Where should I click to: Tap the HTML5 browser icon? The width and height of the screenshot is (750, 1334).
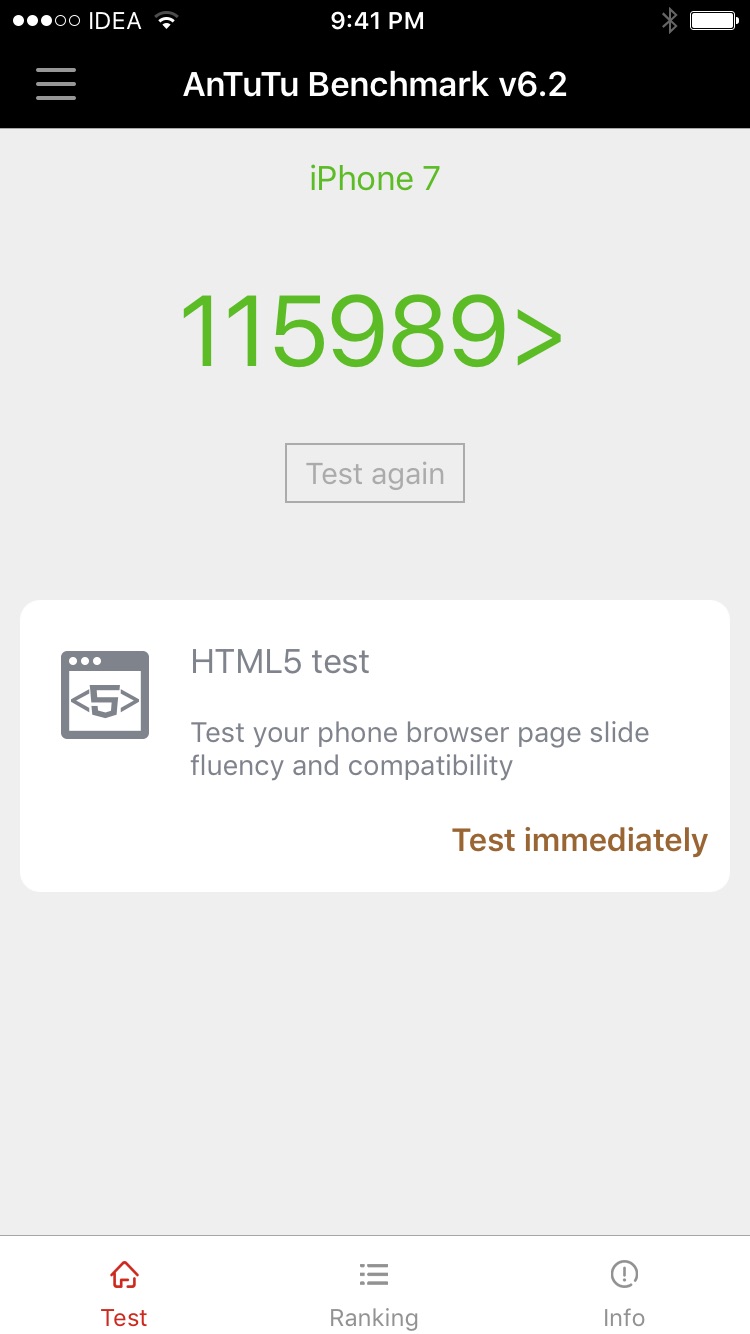click(105, 695)
